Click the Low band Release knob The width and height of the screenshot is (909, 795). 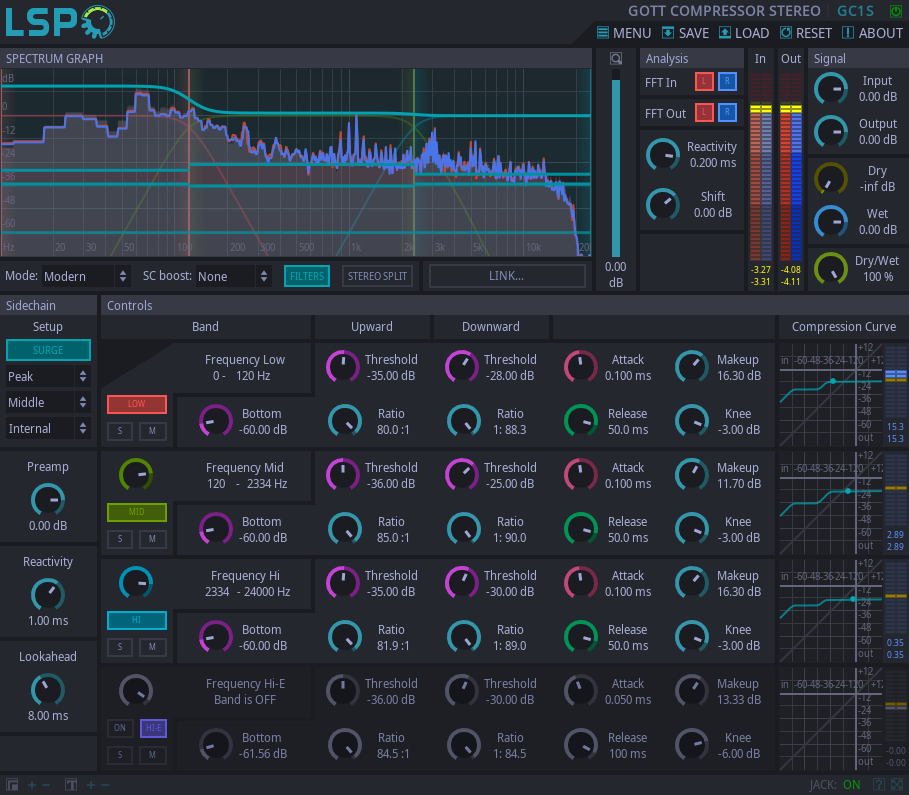click(x=580, y=420)
